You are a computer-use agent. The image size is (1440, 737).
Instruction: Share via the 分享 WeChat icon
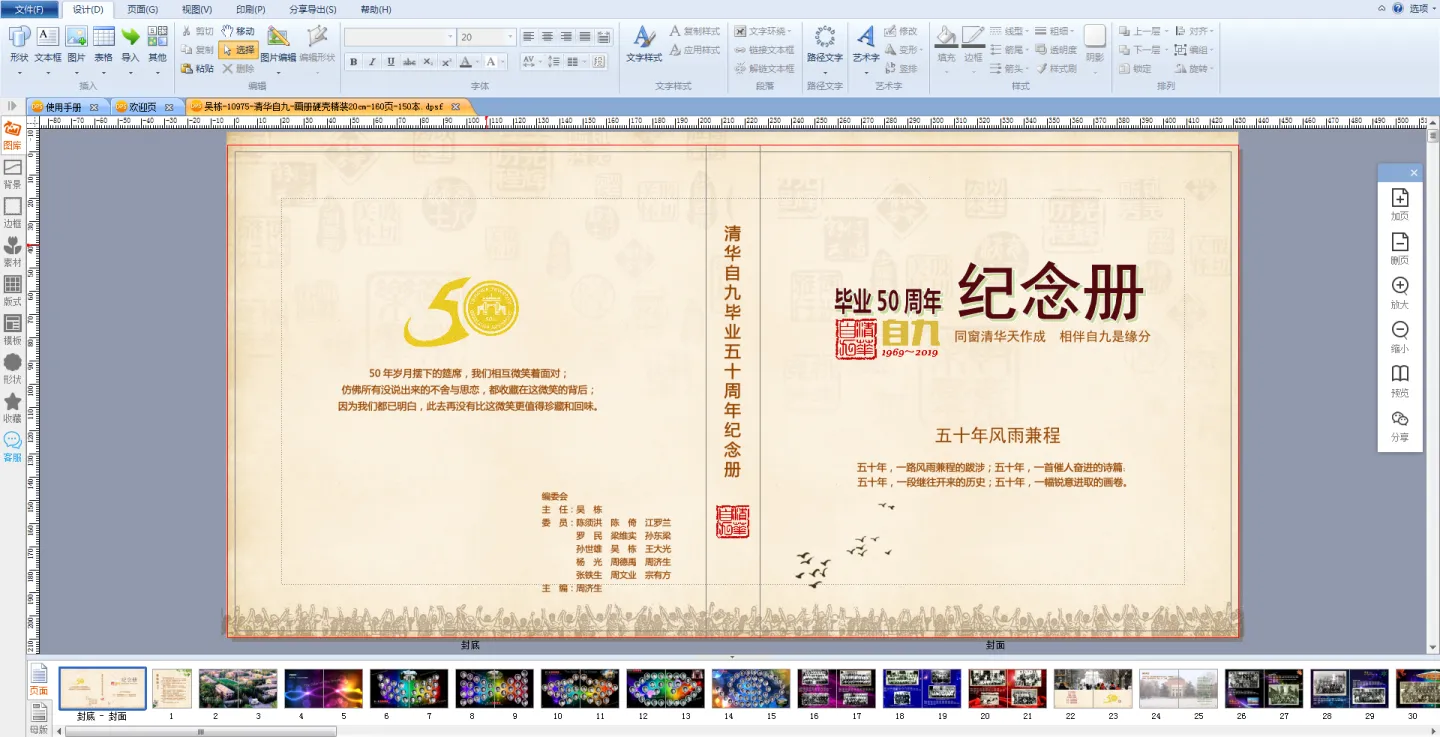[x=1400, y=425]
